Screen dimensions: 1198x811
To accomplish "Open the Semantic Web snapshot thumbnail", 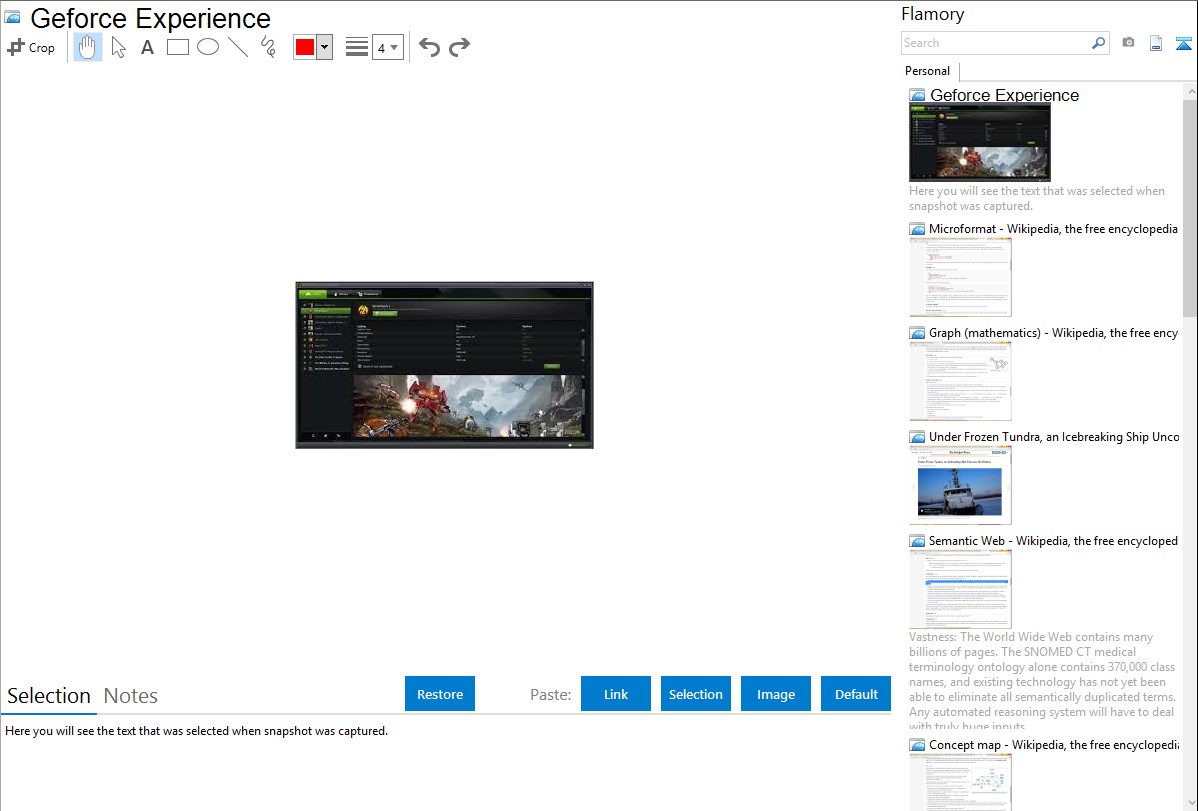I will click(960, 589).
